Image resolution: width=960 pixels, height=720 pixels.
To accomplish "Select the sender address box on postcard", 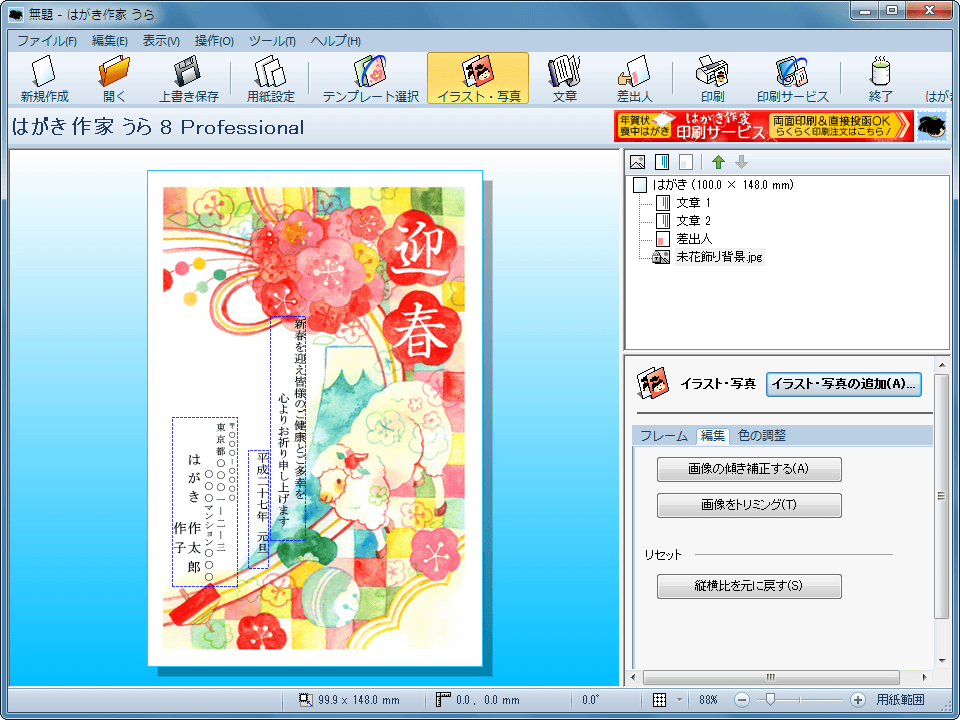I will 204,502.
